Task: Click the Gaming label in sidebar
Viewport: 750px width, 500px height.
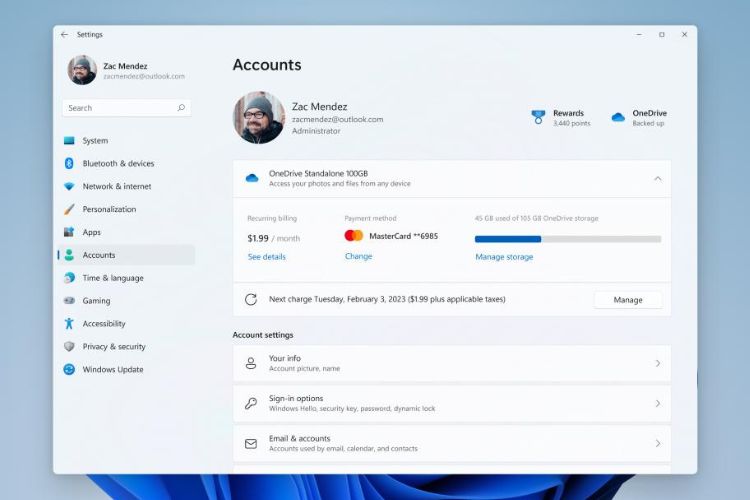Action: click(96, 300)
